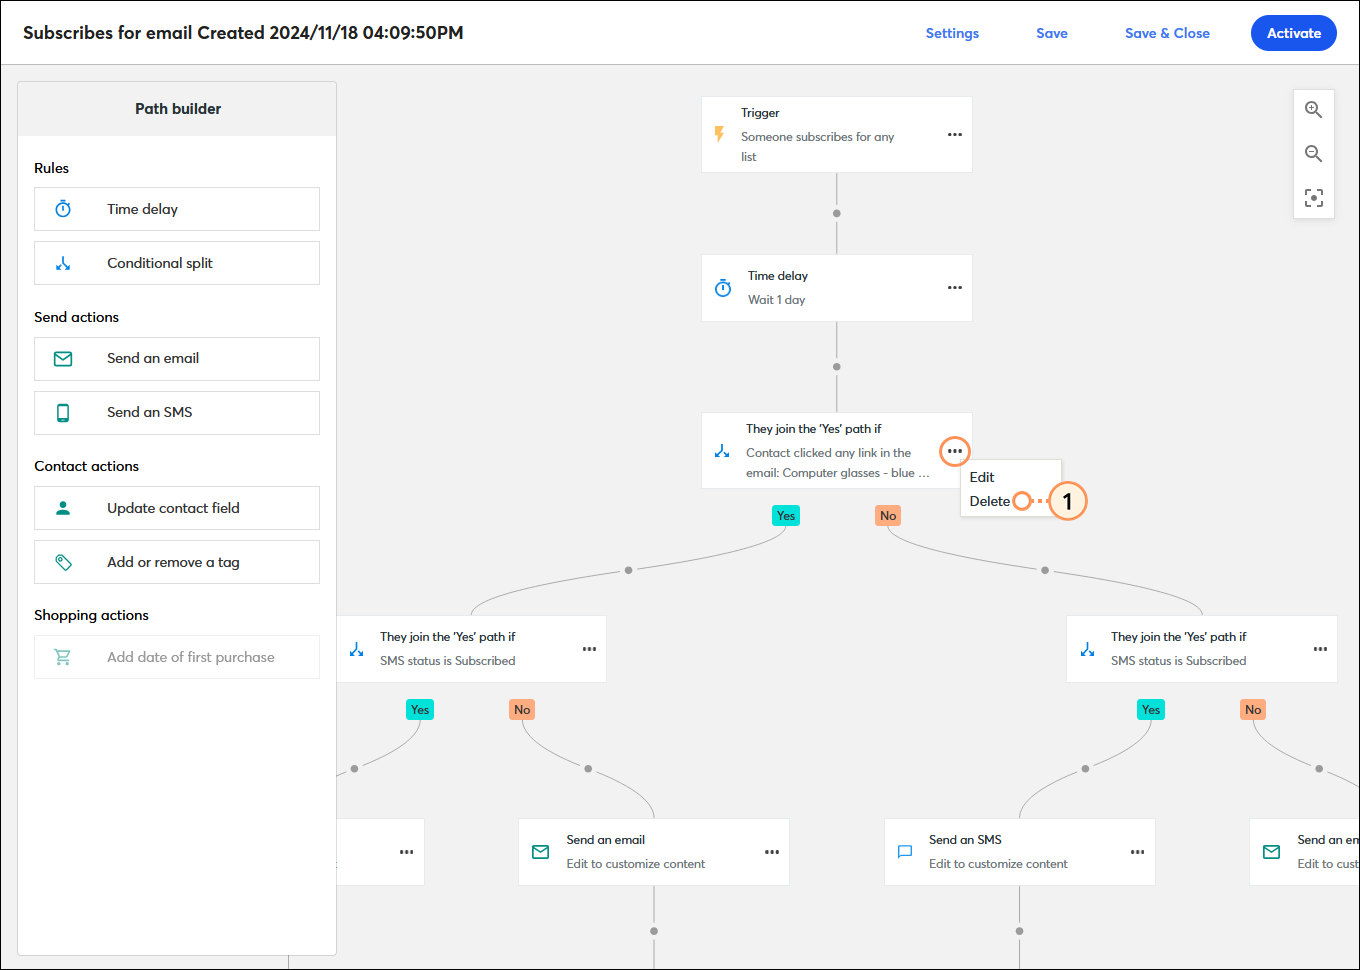
Task: Add a Conditional split rule
Action: coord(177,263)
